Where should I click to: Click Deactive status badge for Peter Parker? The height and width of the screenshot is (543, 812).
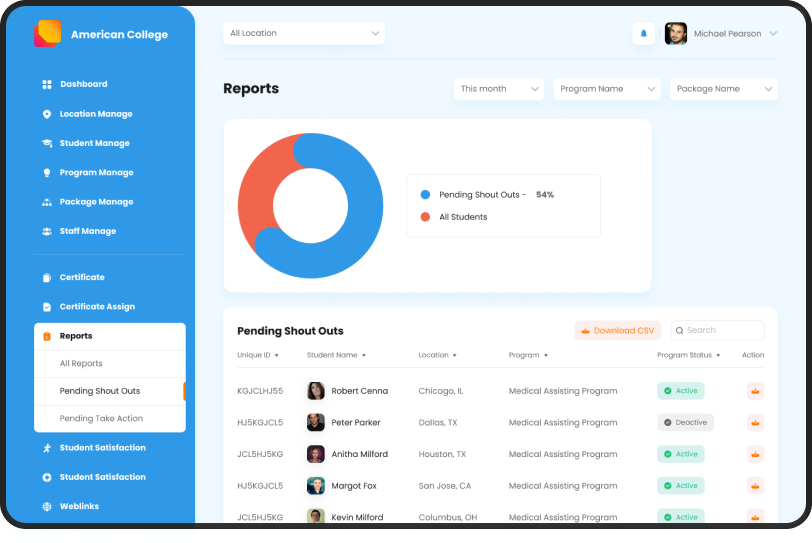click(686, 422)
